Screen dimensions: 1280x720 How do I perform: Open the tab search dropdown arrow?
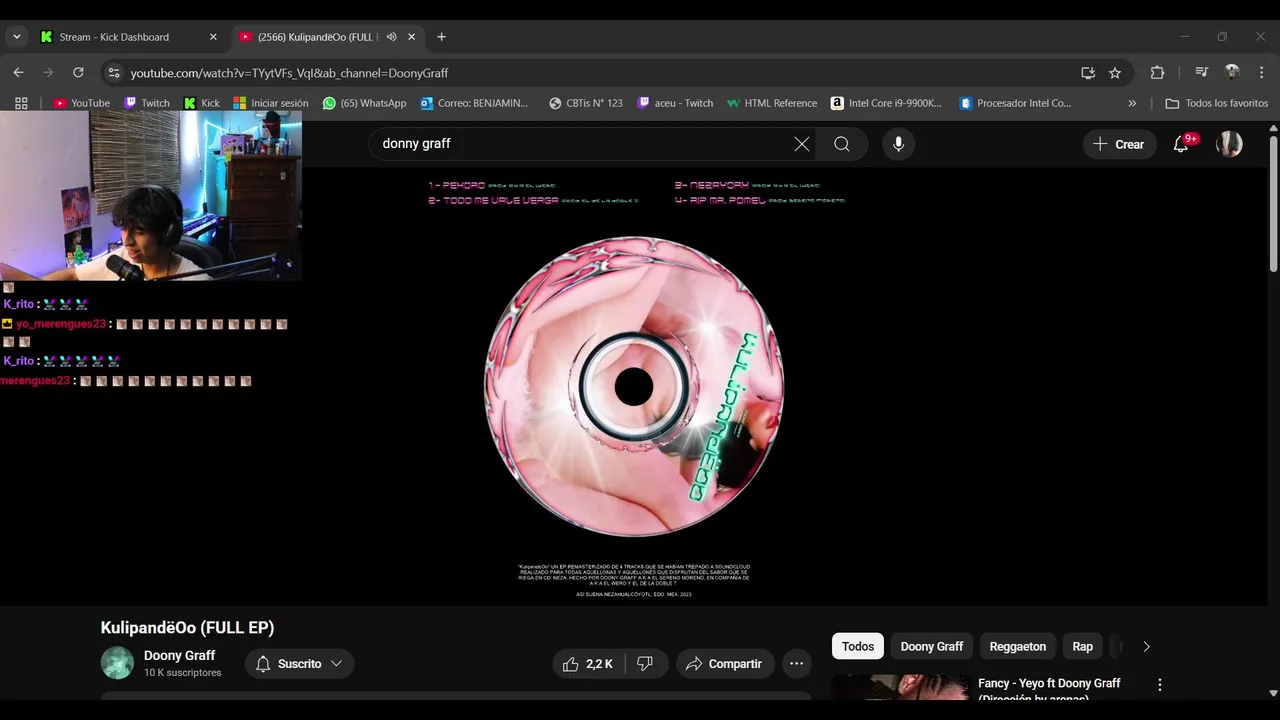[x=16, y=37]
